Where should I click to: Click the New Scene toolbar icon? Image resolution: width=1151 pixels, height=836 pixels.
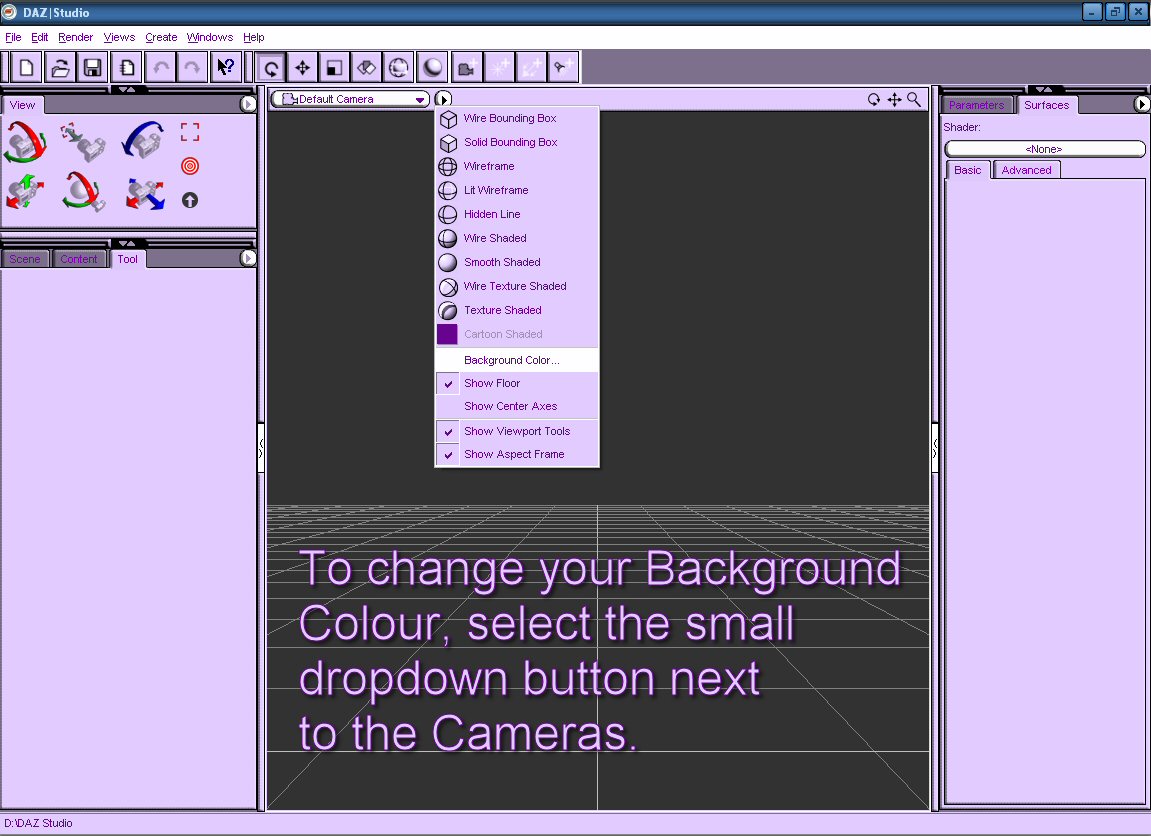27,68
